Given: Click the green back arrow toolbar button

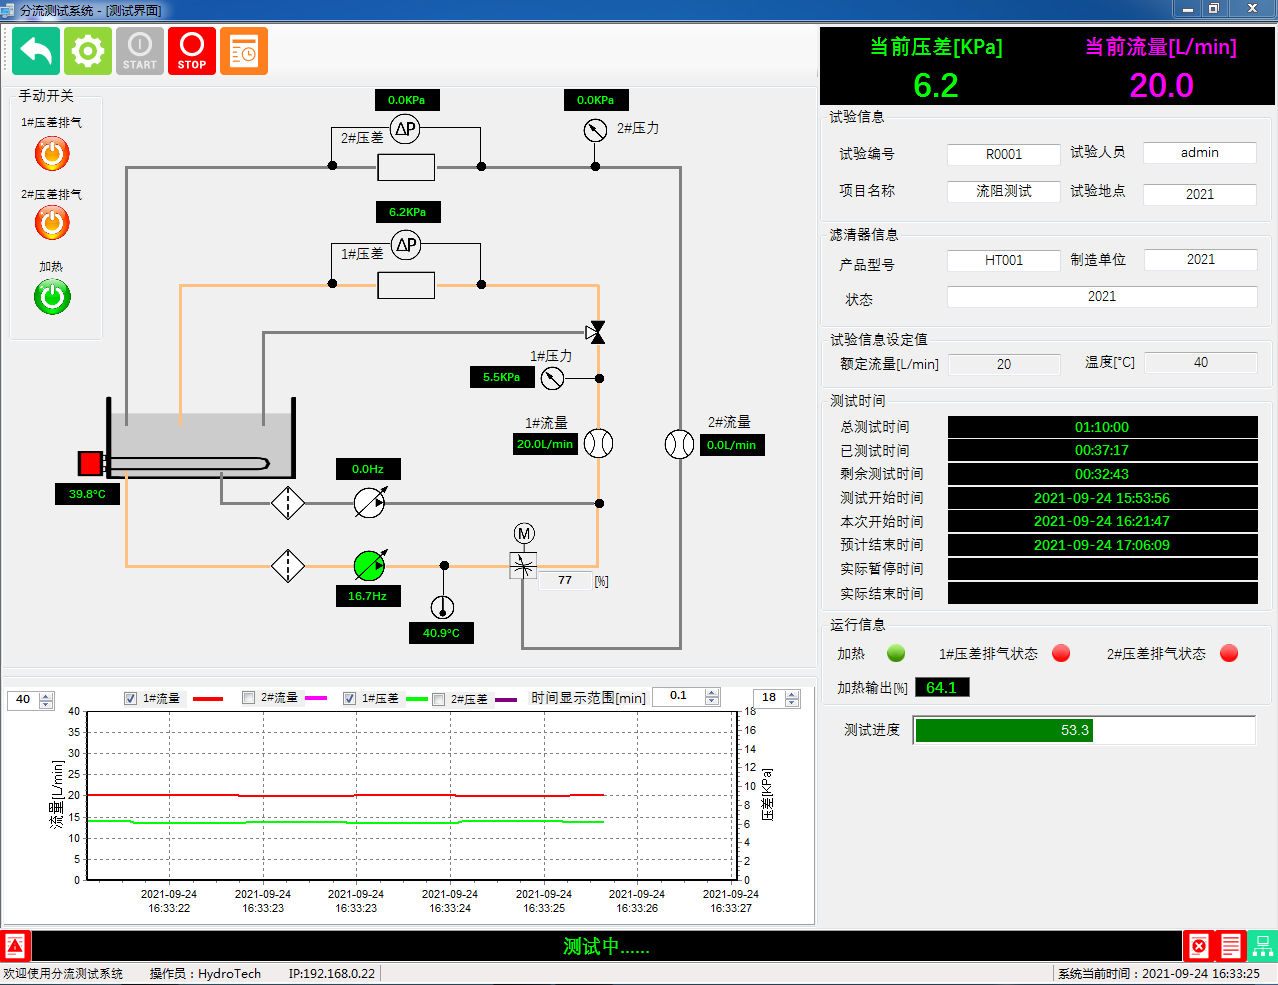Looking at the screenshot, I should [36, 51].
